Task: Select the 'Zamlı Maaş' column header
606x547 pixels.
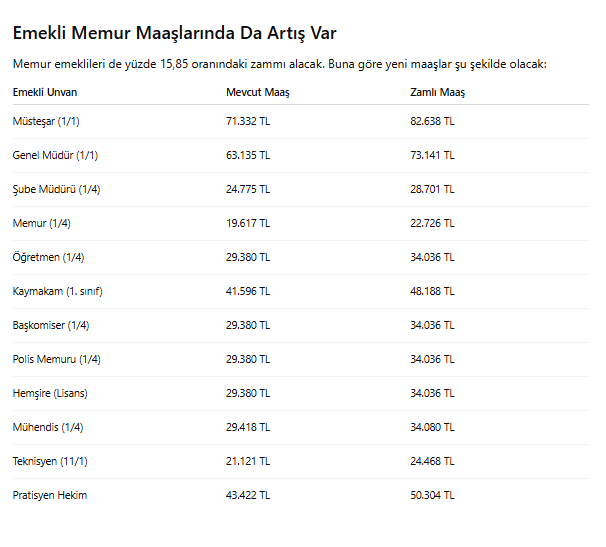Action: 437,92
